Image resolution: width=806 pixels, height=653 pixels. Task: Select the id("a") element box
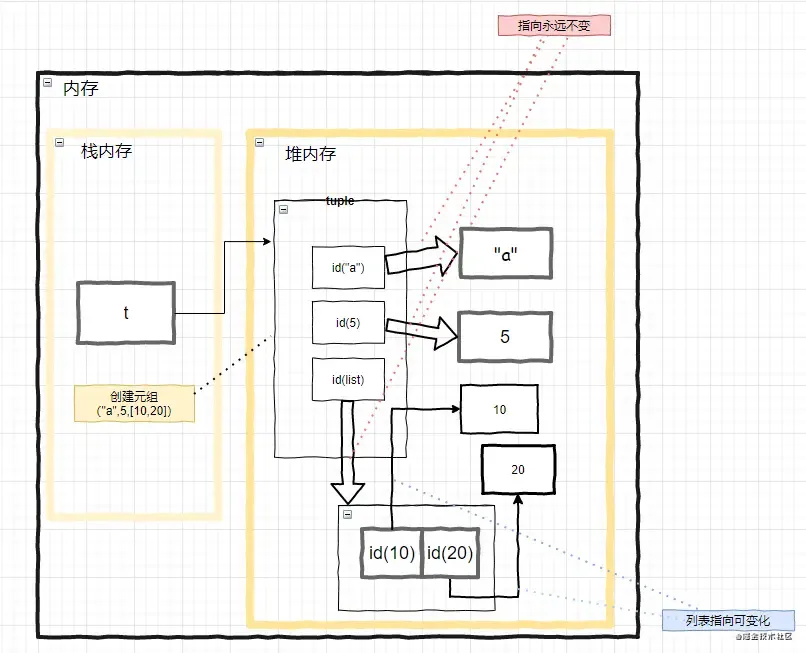point(348,268)
